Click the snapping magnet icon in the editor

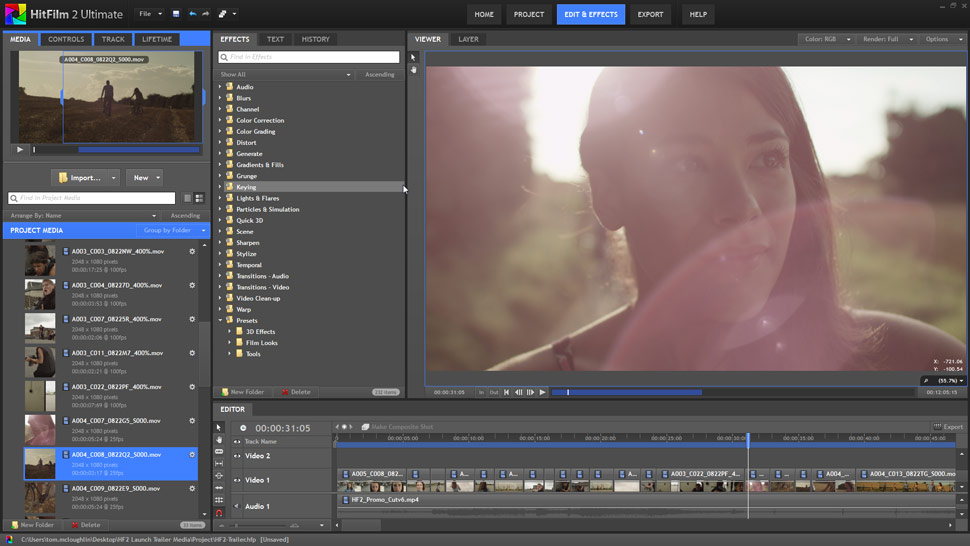click(219, 513)
